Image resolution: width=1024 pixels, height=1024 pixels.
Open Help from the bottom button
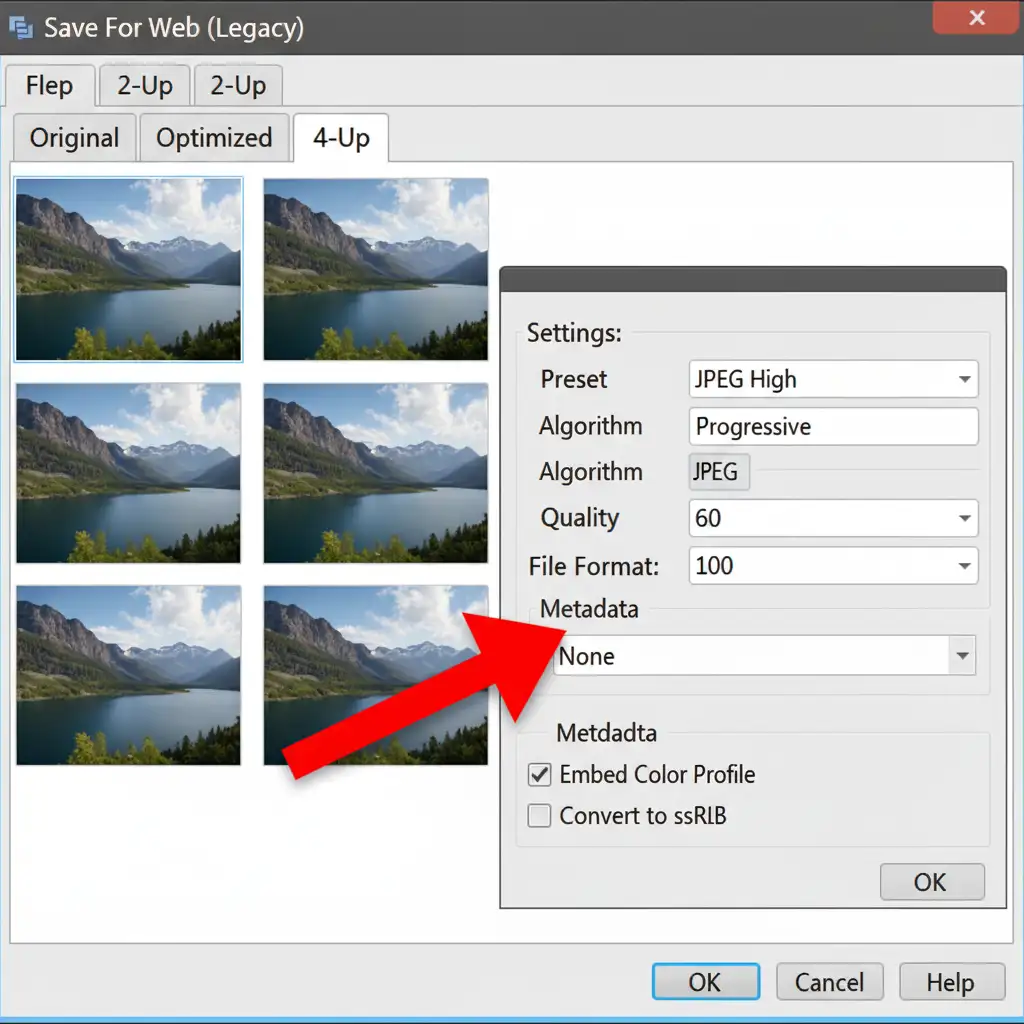tap(950, 983)
